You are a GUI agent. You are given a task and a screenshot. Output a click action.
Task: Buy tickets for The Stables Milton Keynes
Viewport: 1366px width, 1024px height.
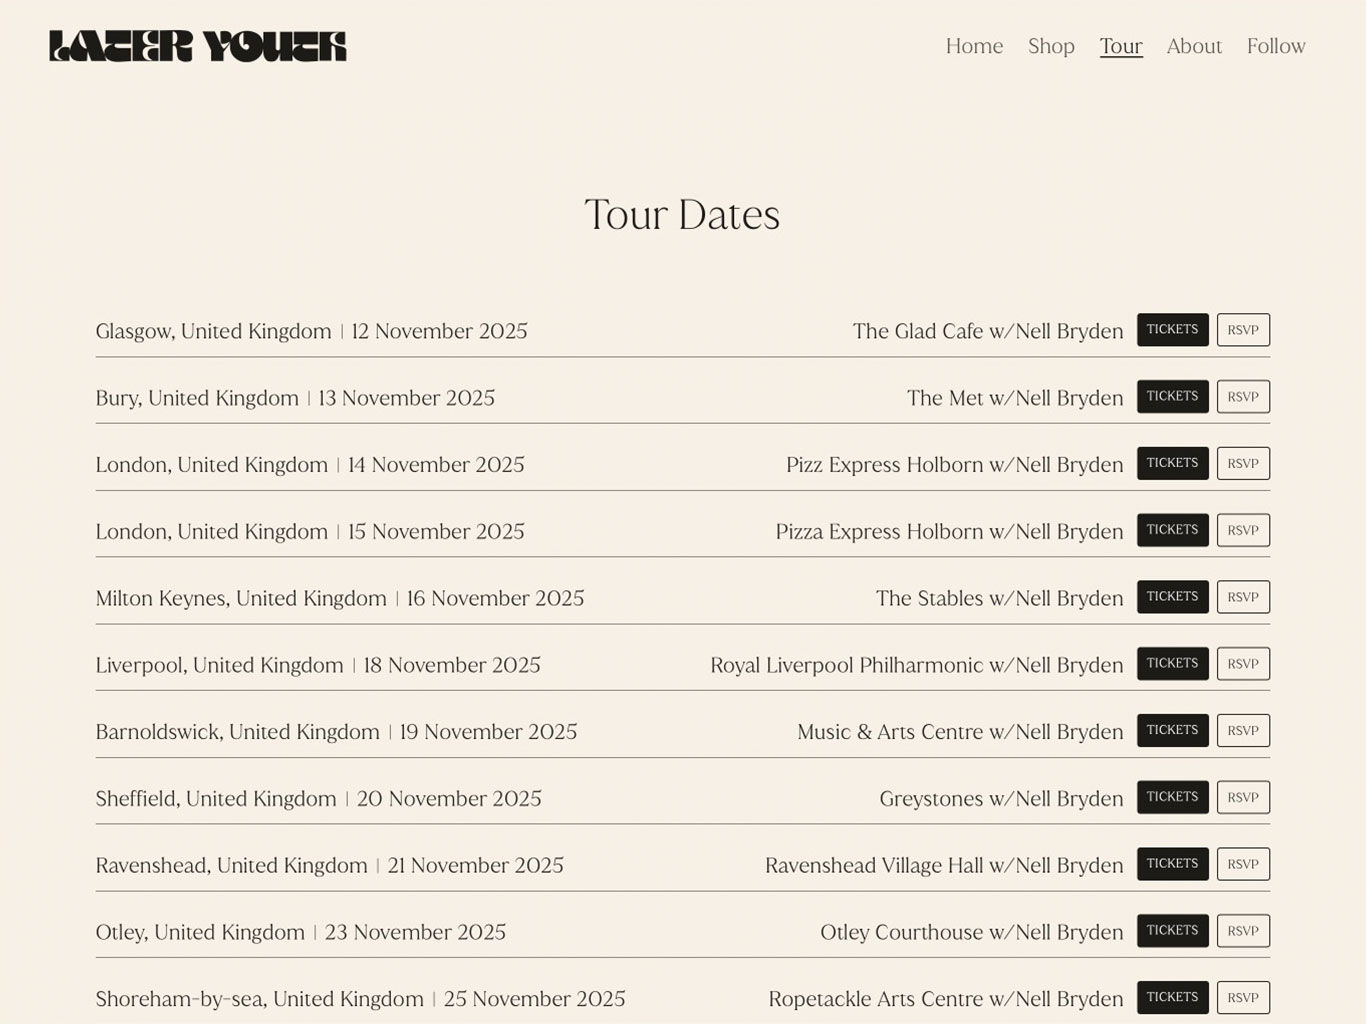pos(1172,596)
